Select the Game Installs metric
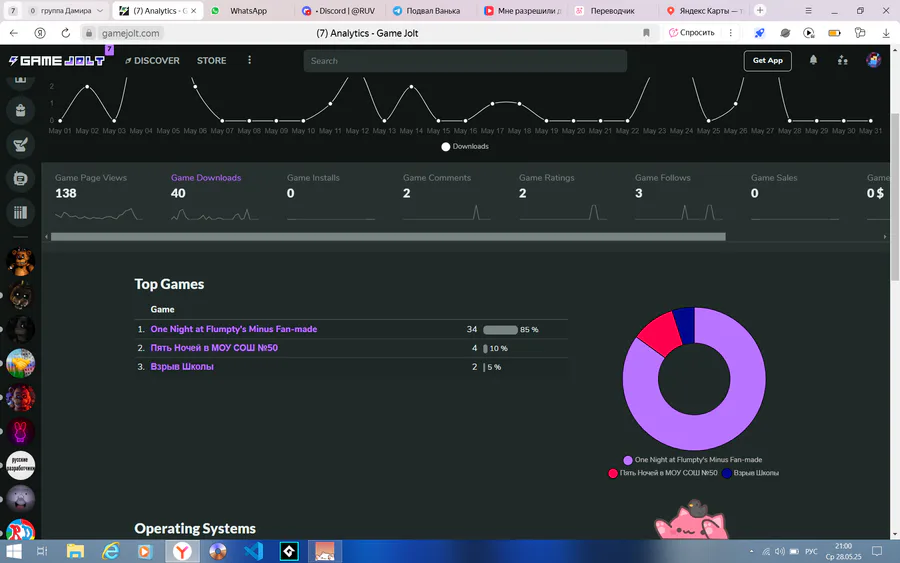This screenshot has height=563, width=900. coord(331,198)
